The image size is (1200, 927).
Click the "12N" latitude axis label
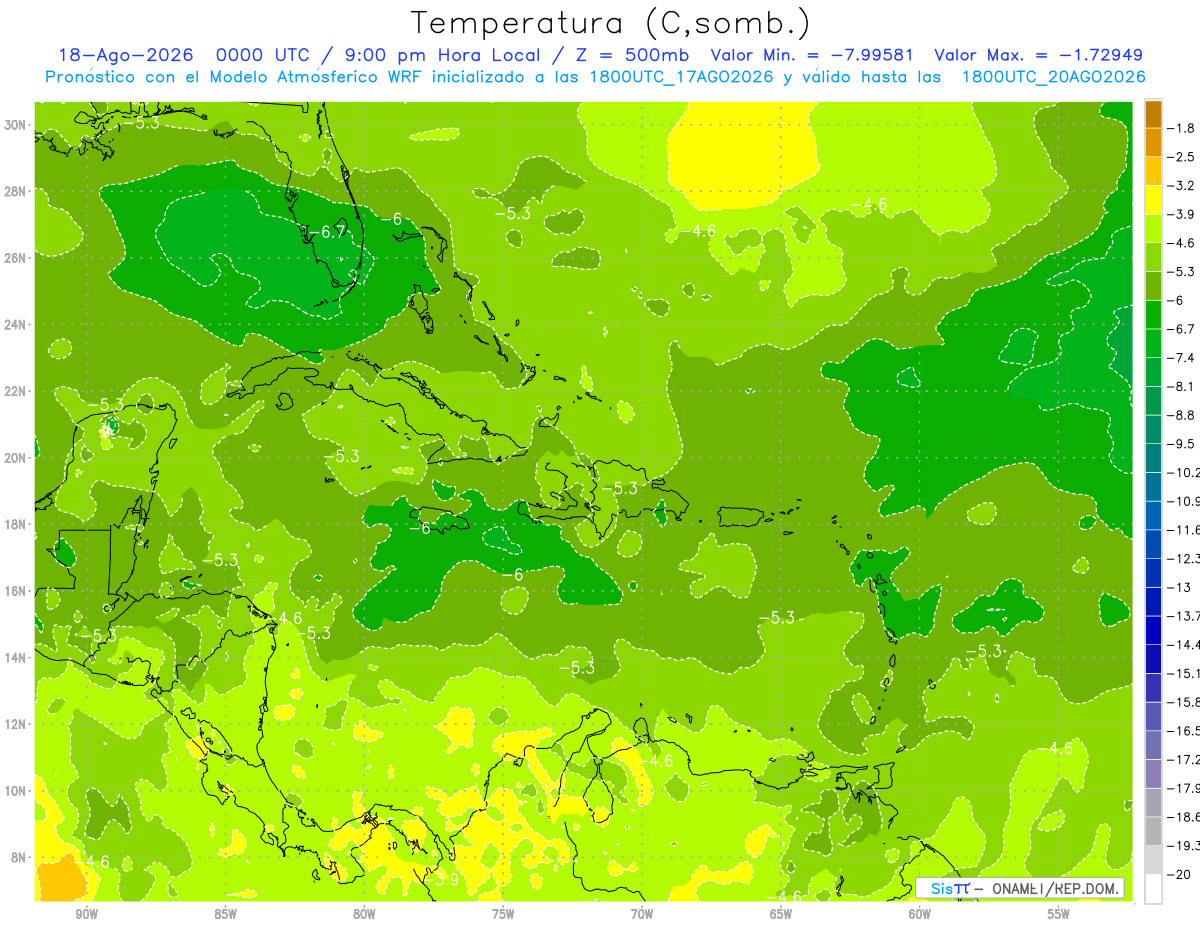(x=16, y=723)
